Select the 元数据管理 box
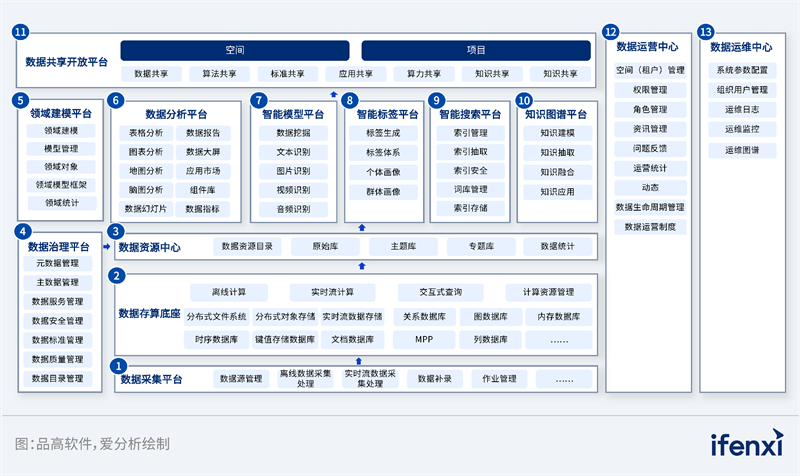Viewport: 800px width, 476px height. pos(57,263)
